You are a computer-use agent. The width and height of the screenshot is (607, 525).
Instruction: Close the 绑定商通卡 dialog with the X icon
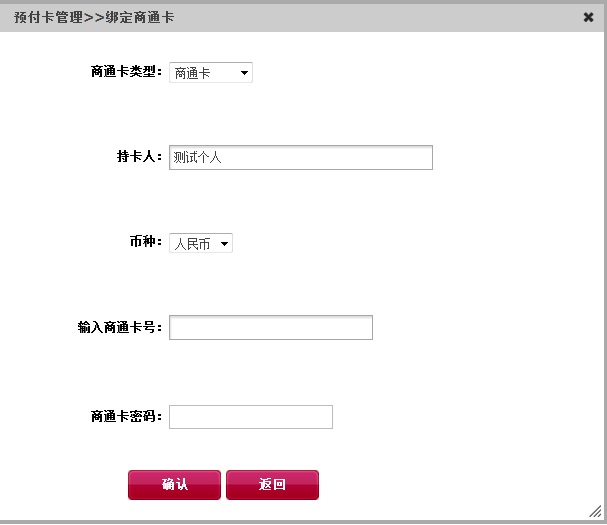(588, 17)
